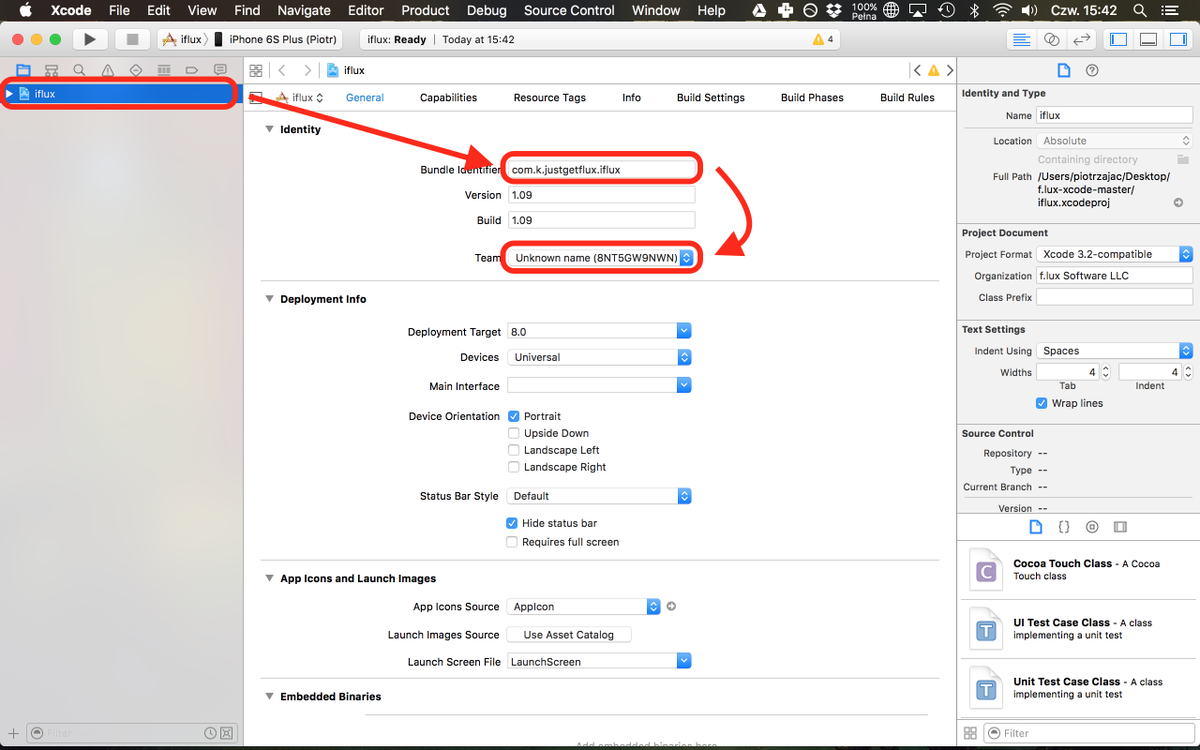Hide the utilities inspector panel
The width and height of the screenshot is (1200, 750).
(x=1178, y=39)
